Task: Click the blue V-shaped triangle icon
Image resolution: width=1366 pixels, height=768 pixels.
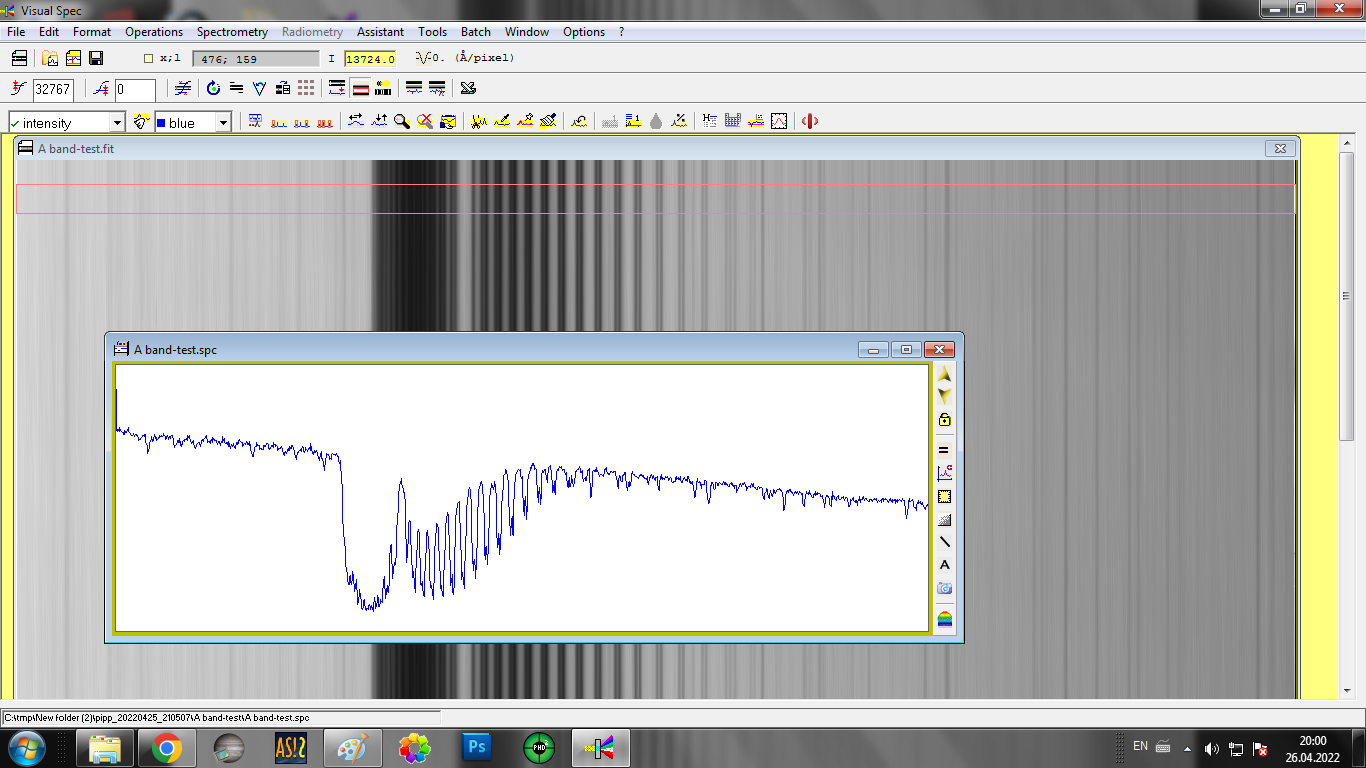Action: coord(259,89)
